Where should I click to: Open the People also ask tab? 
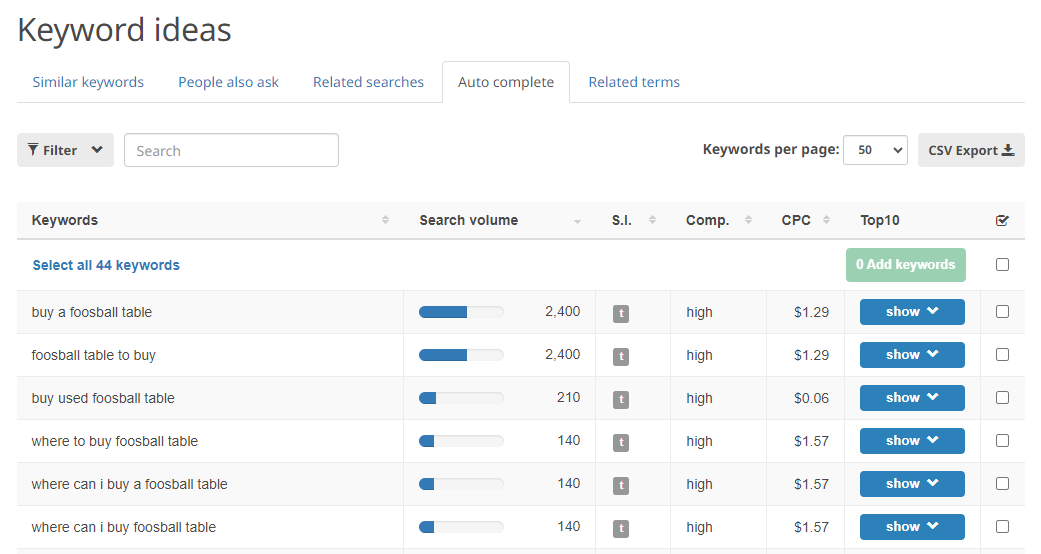(x=228, y=82)
